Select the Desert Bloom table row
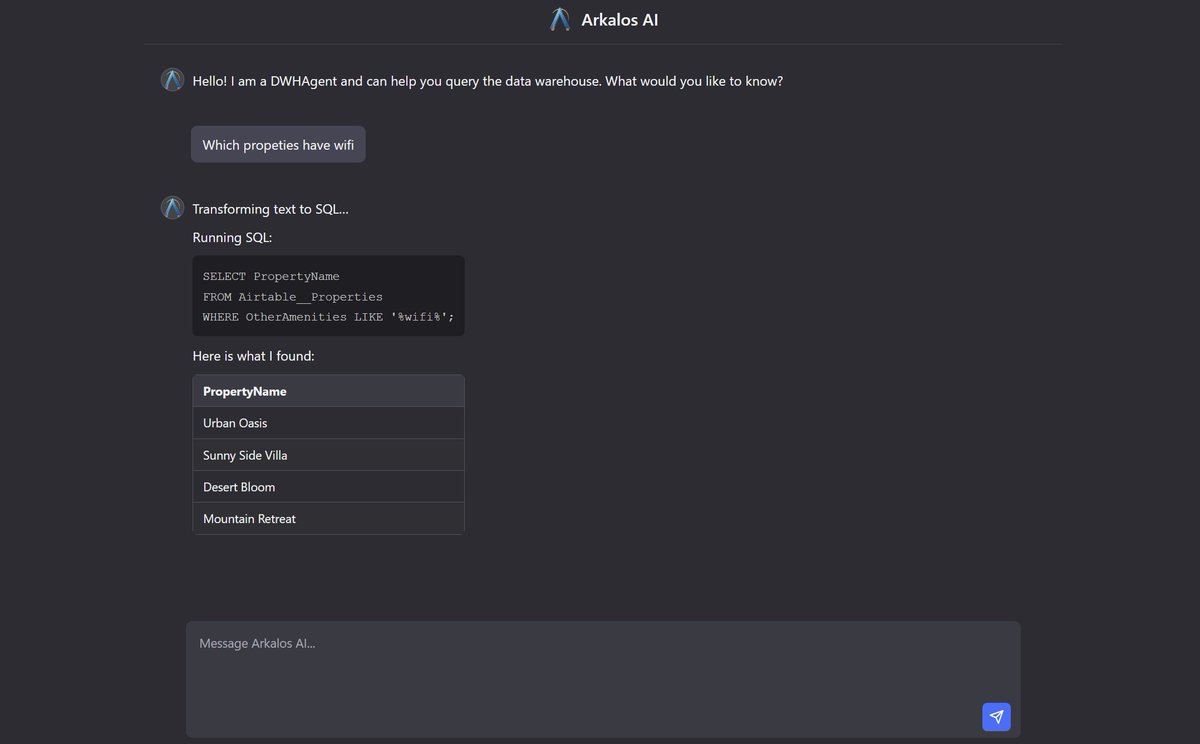 (x=328, y=487)
